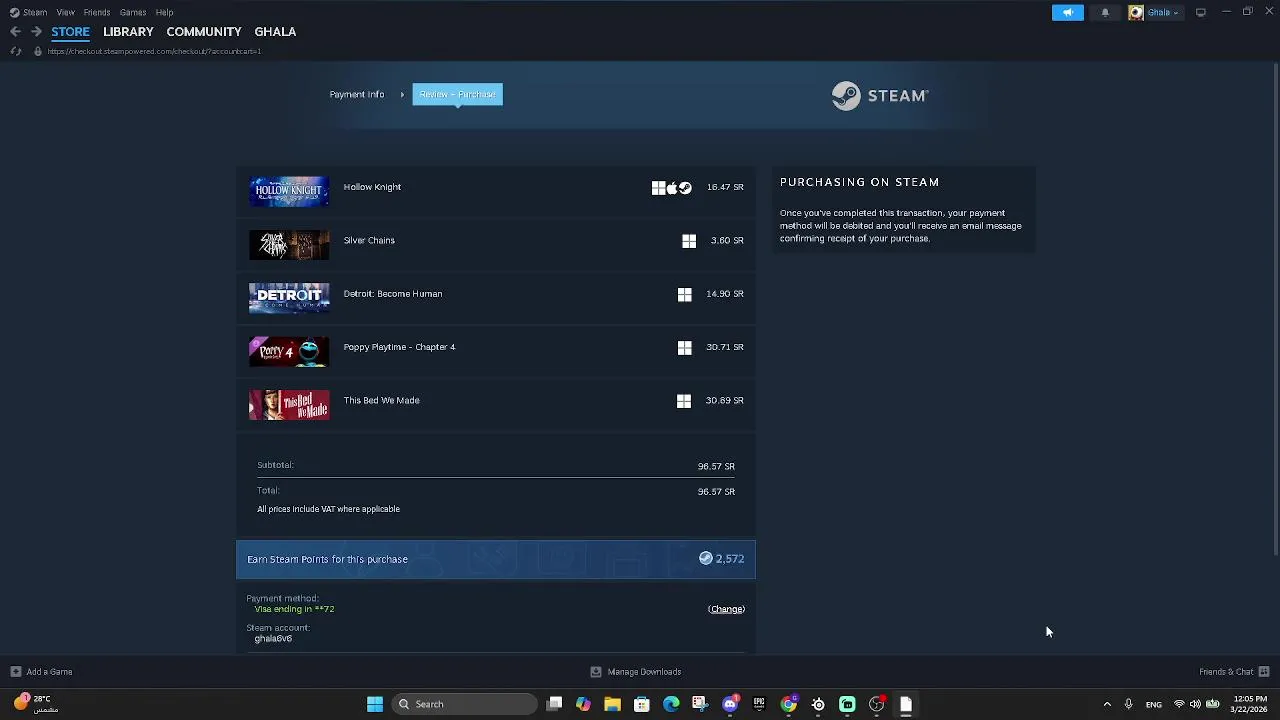Click Windows icon on Poppy Playtime row
1280x720 pixels.
coord(684,348)
